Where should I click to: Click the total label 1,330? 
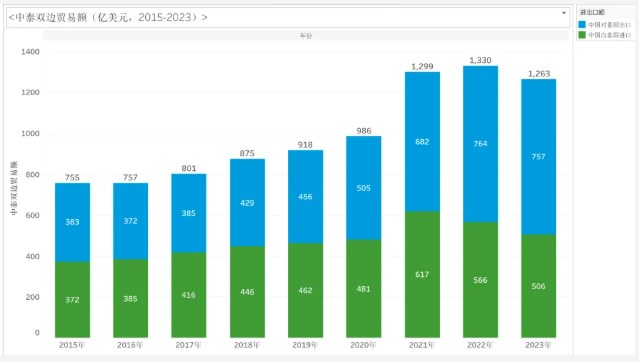(x=480, y=60)
